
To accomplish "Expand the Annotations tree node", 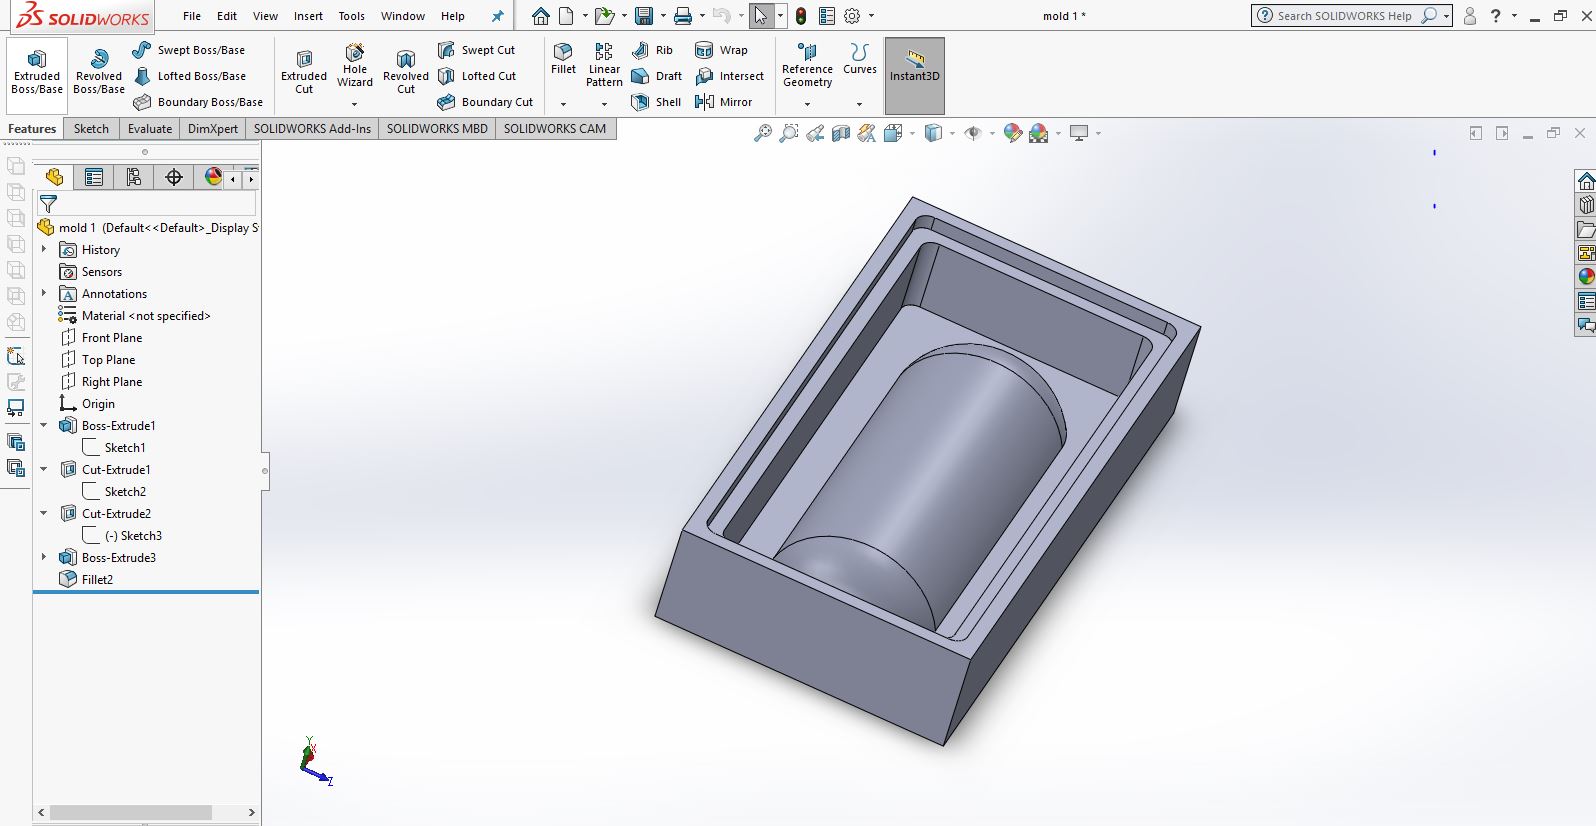I will [44, 293].
